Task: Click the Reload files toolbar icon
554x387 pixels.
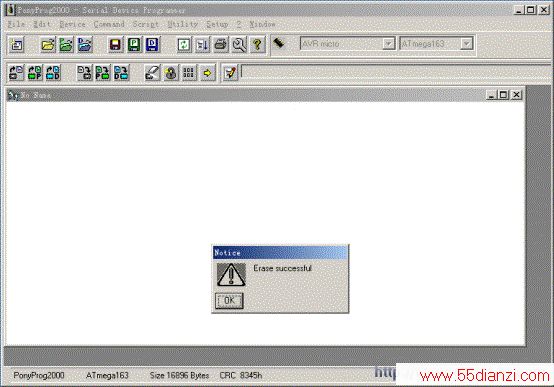Action: pyautogui.click(x=184, y=45)
